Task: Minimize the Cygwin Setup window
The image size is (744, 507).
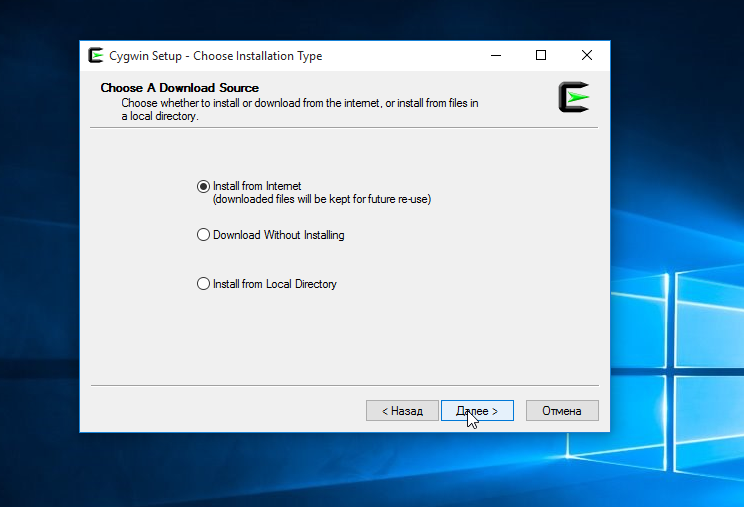Action: click(496, 55)
